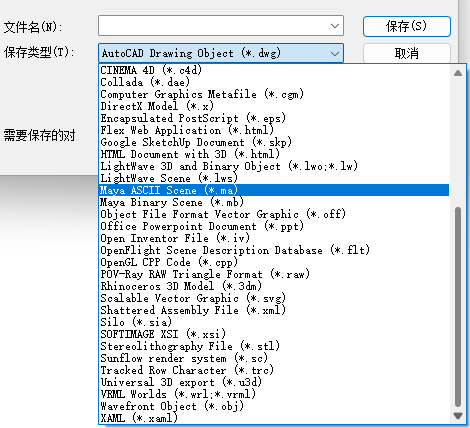Pick Object File Format Vector Graphic

(x=274, y=214)
